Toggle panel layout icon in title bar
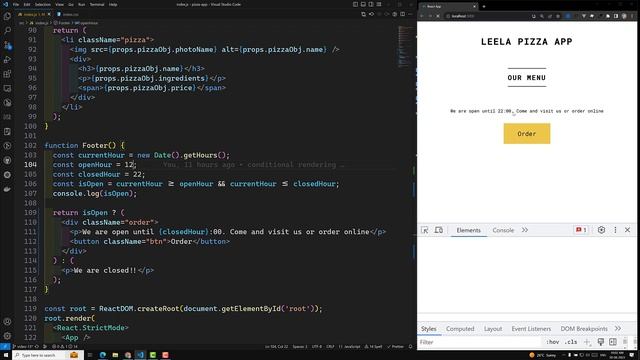This screenshot has width=640, height=360. coord(363,4)
